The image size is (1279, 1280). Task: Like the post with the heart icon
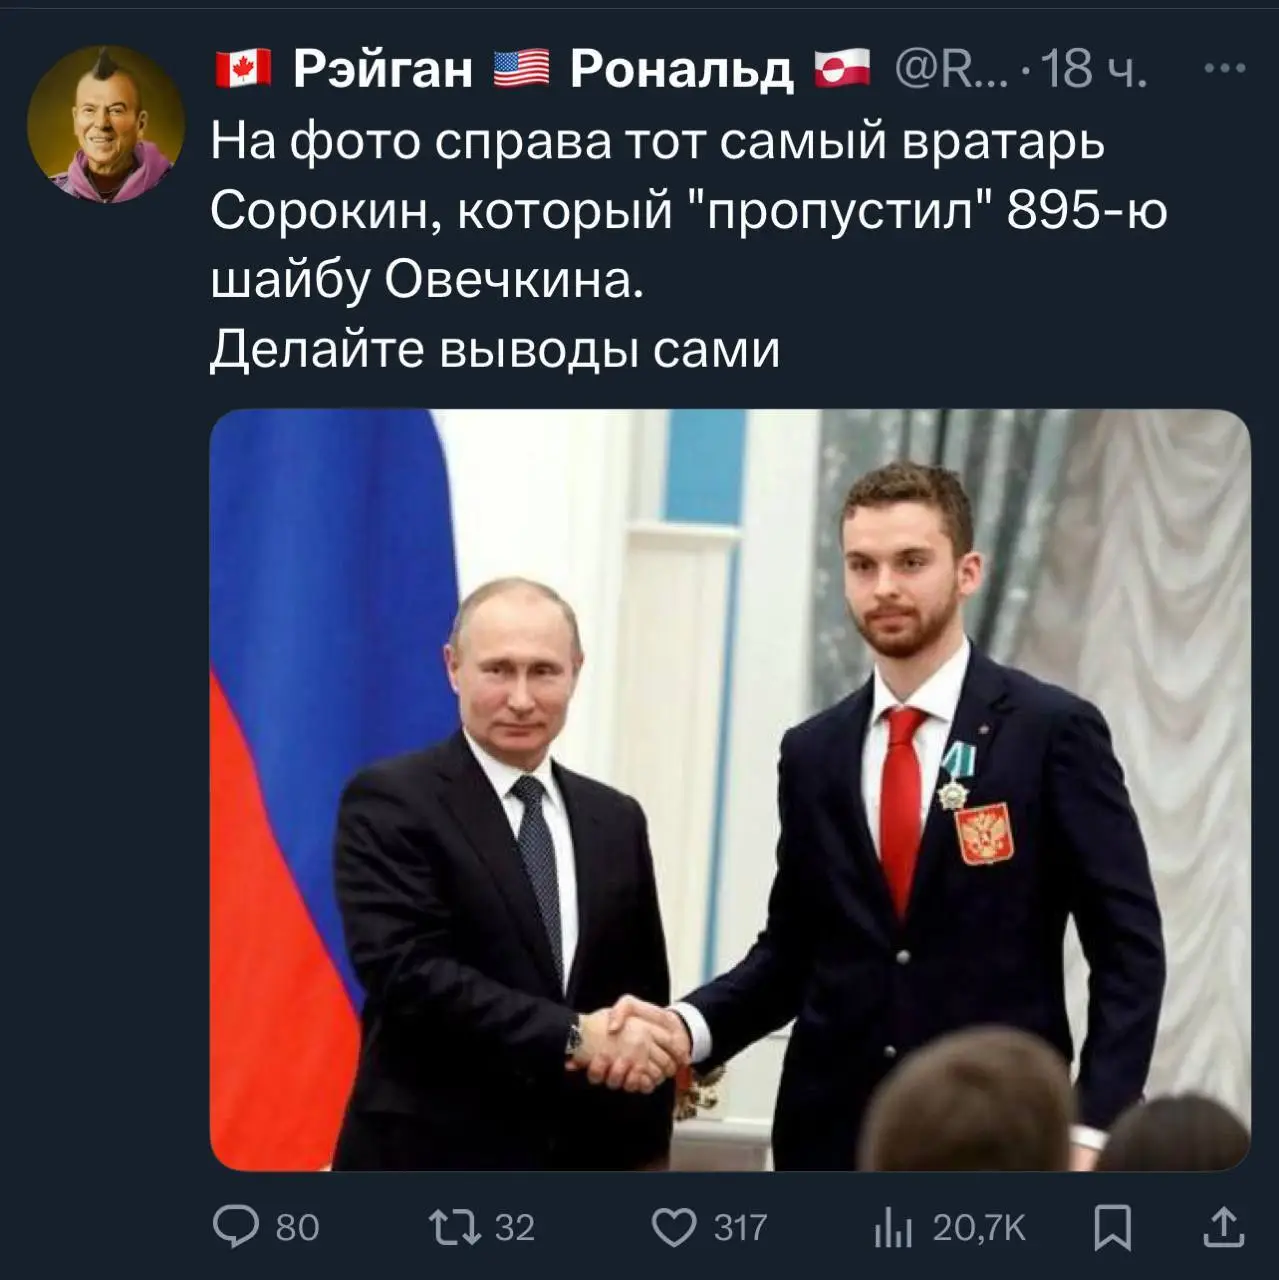pos(674,1226)
